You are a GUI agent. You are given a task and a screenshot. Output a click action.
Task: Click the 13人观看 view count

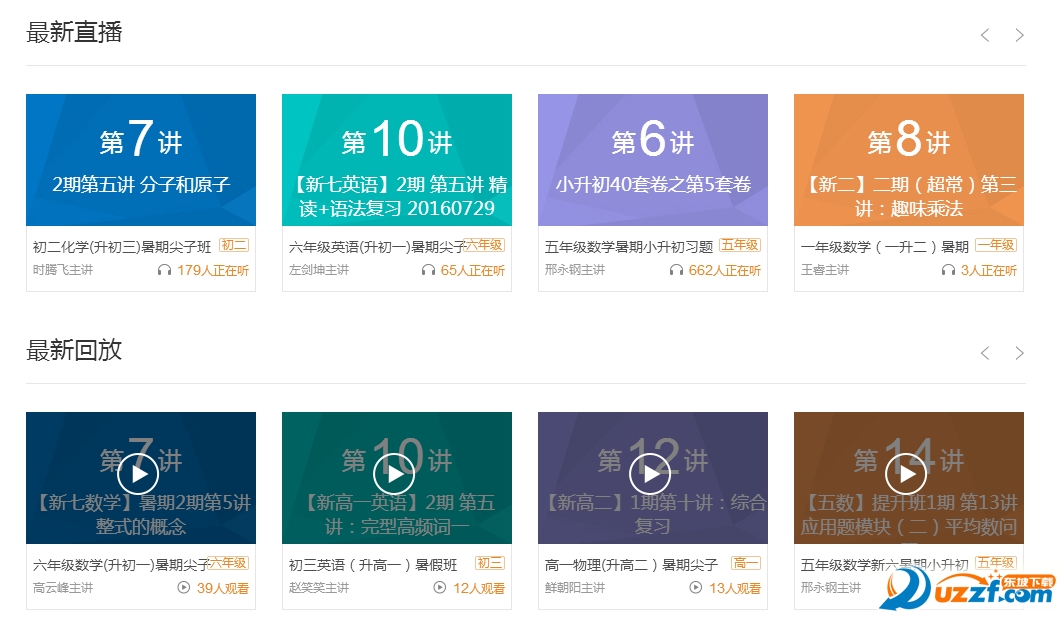click(735, 588)
